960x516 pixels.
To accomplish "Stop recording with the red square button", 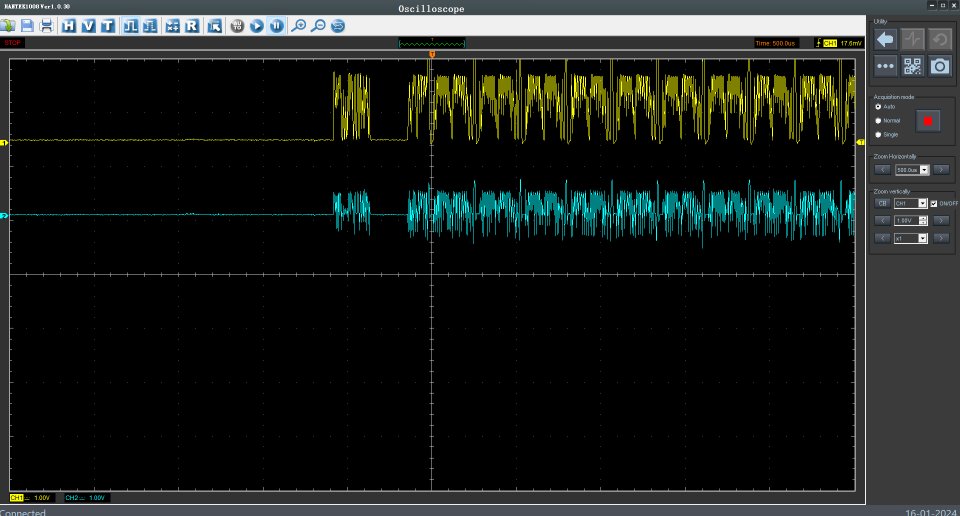I will (x=928, y=121).
